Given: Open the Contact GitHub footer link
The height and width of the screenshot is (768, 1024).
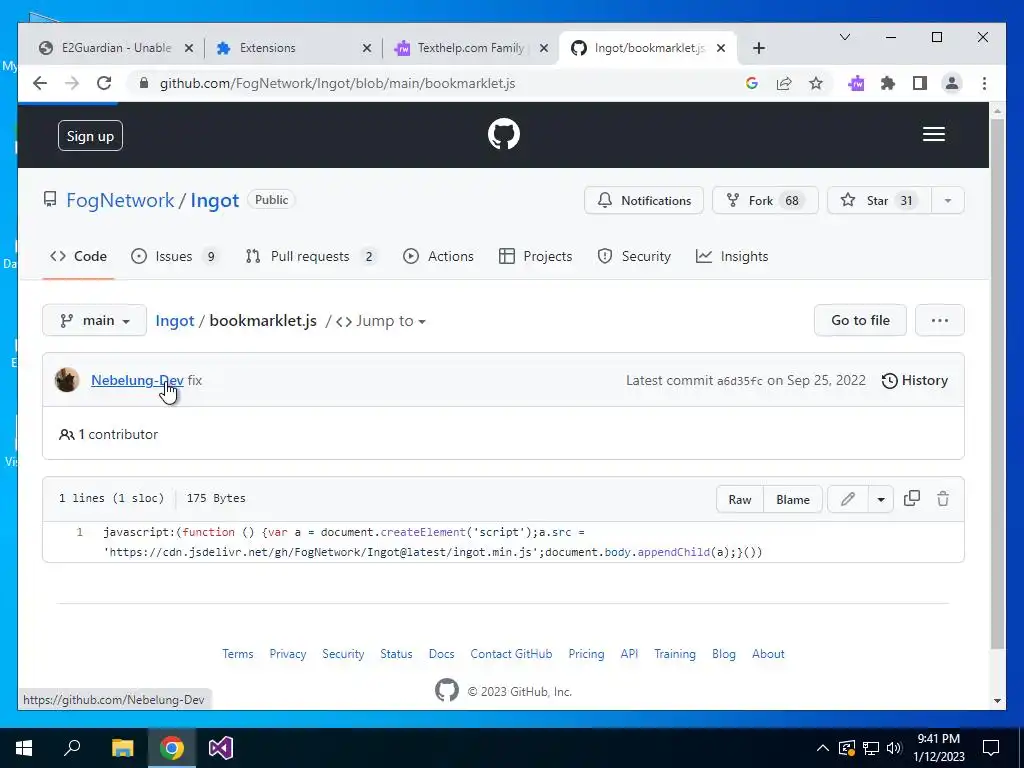Looking at the screenshot, I should pyautogui.click(x=511, y=654).
